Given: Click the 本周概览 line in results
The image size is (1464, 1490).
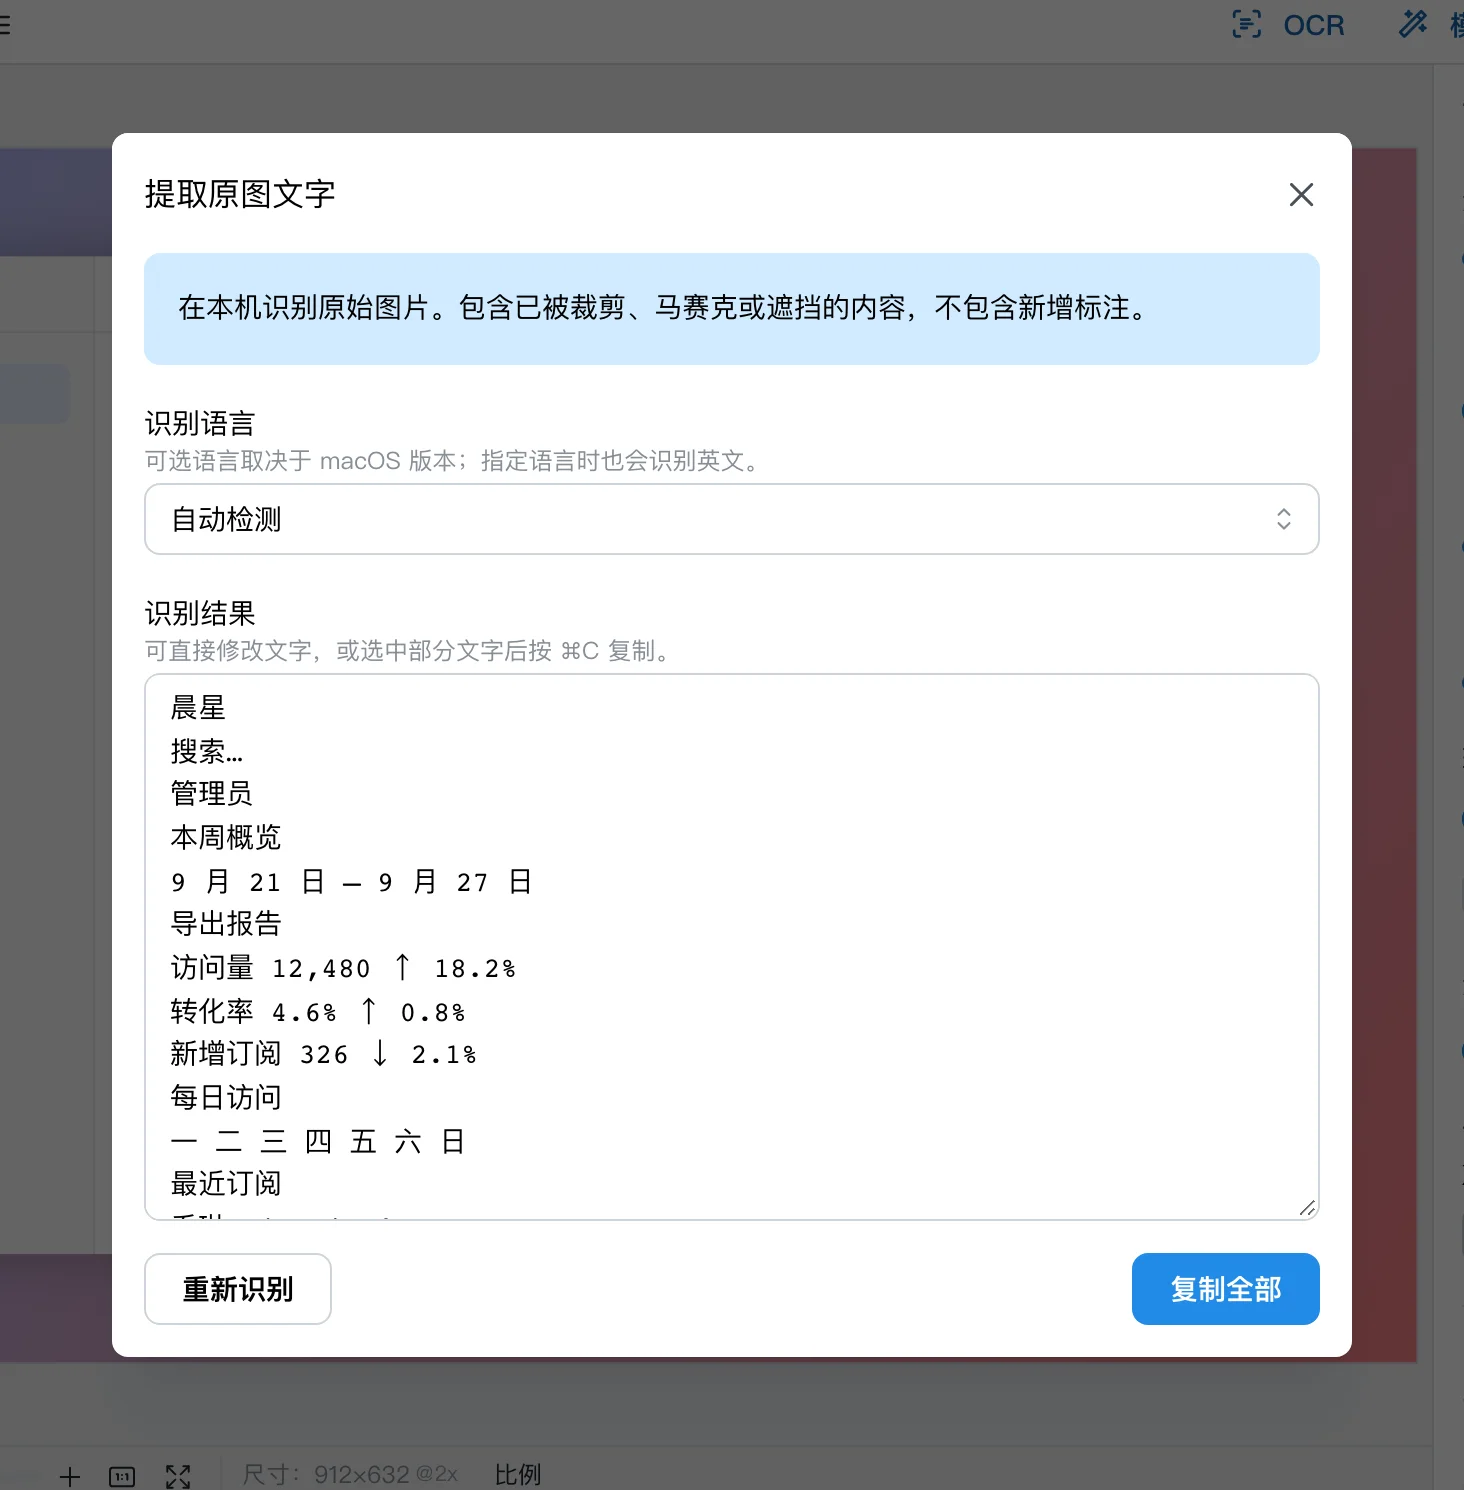Looking at the screenshot, I should (225, 837).
